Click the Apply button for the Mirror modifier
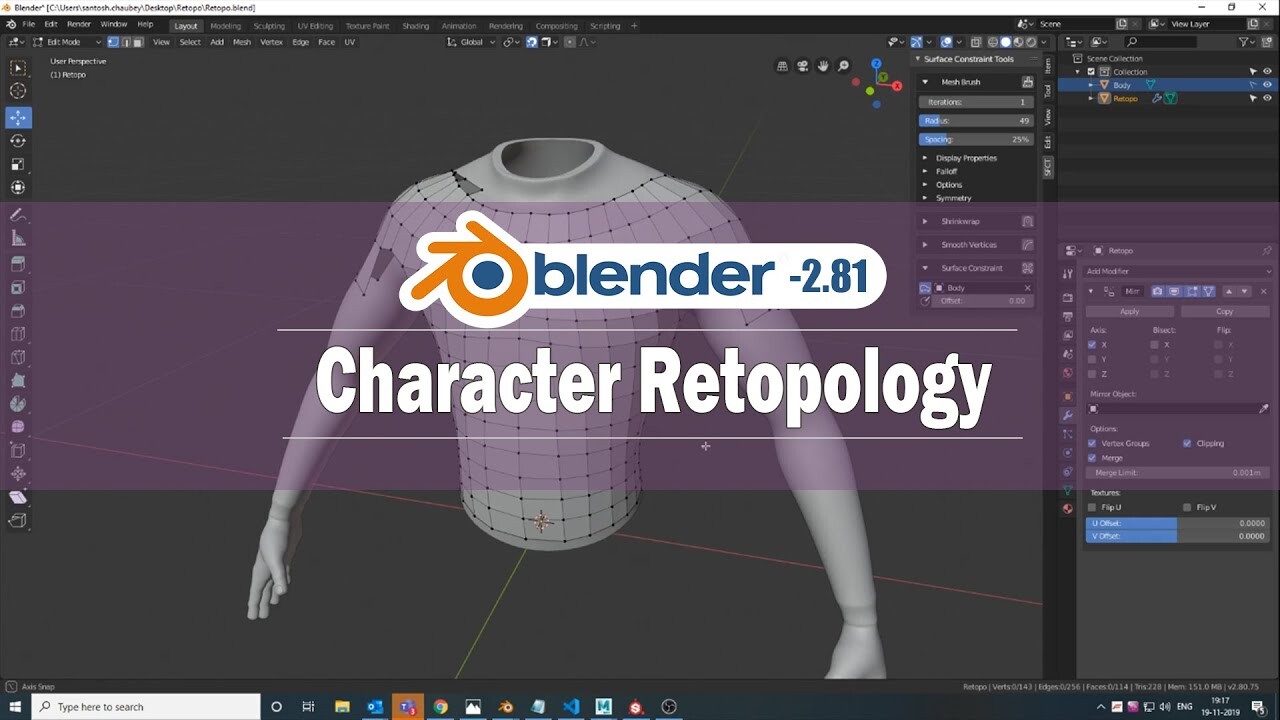This screenshot has width=1280, height=720. pos(1129,311)
